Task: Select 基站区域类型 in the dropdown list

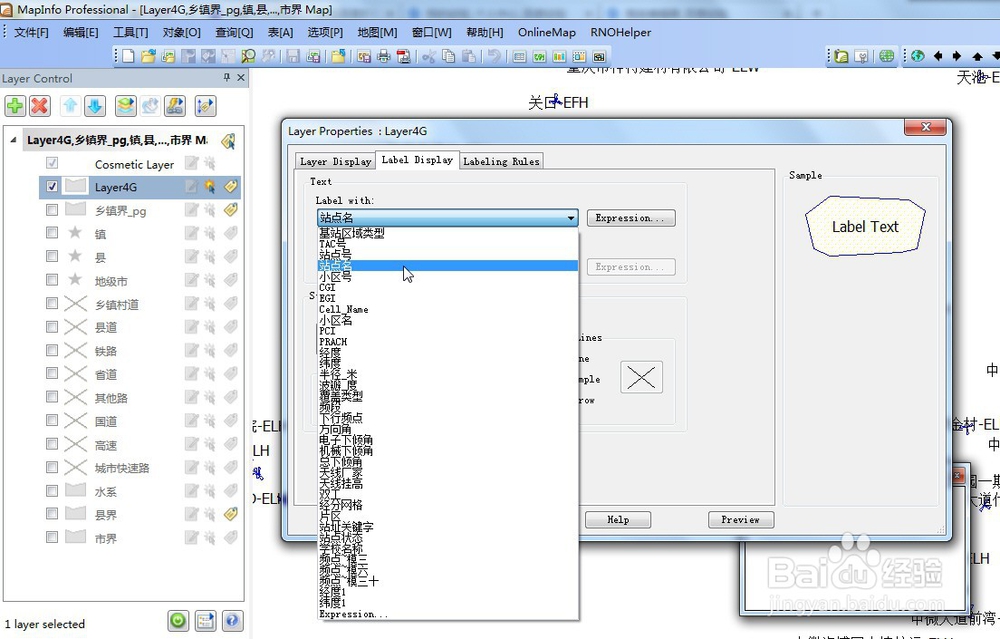Action: pyautogui.click(x=448, y=233)
